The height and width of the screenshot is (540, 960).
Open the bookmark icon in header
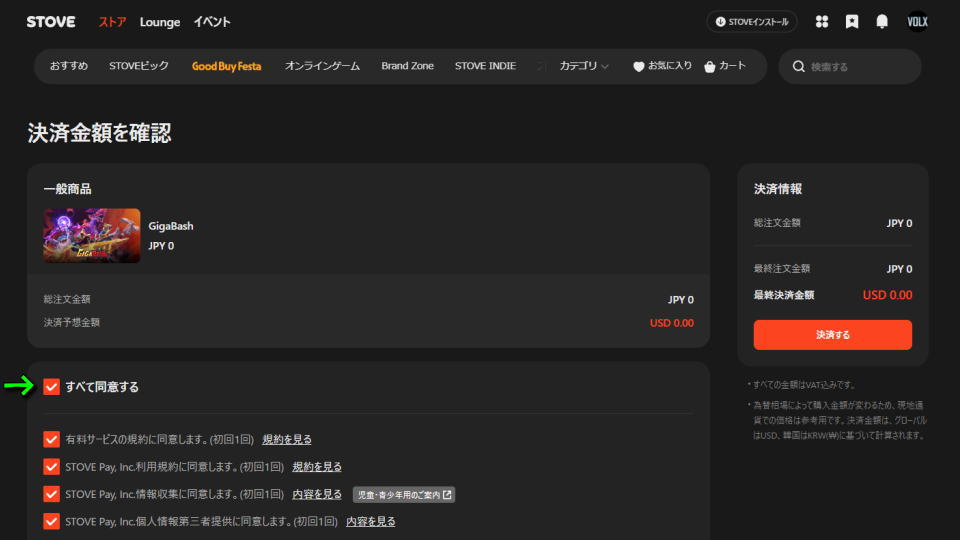851,22
